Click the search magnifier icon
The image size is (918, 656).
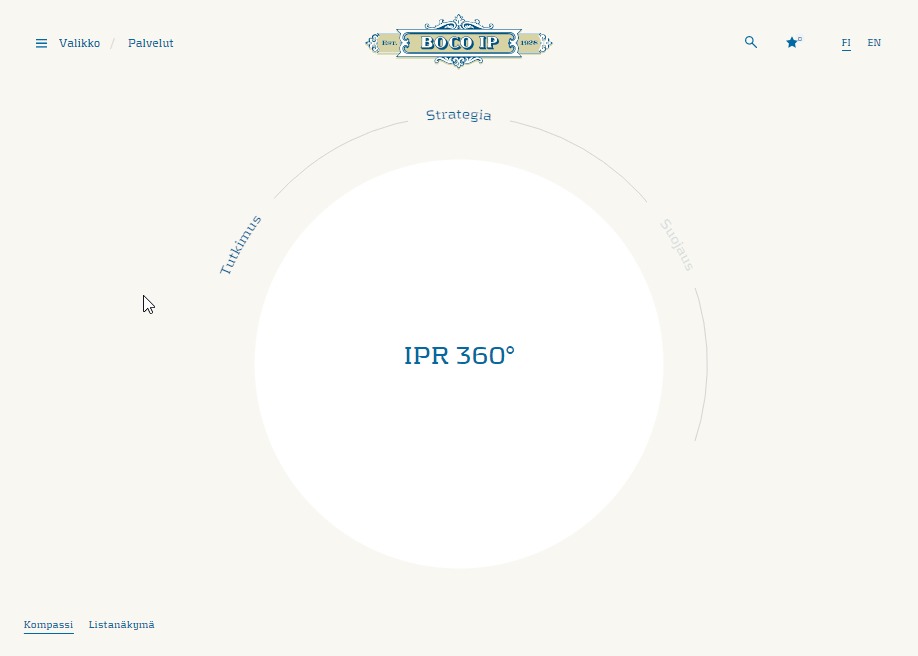pyautogui.click(x=751, y=42)
